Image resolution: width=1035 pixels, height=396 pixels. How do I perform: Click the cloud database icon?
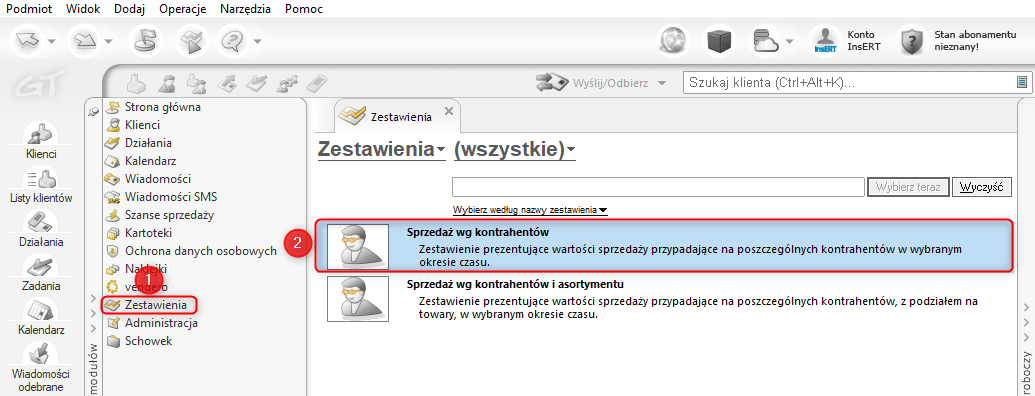766,42
